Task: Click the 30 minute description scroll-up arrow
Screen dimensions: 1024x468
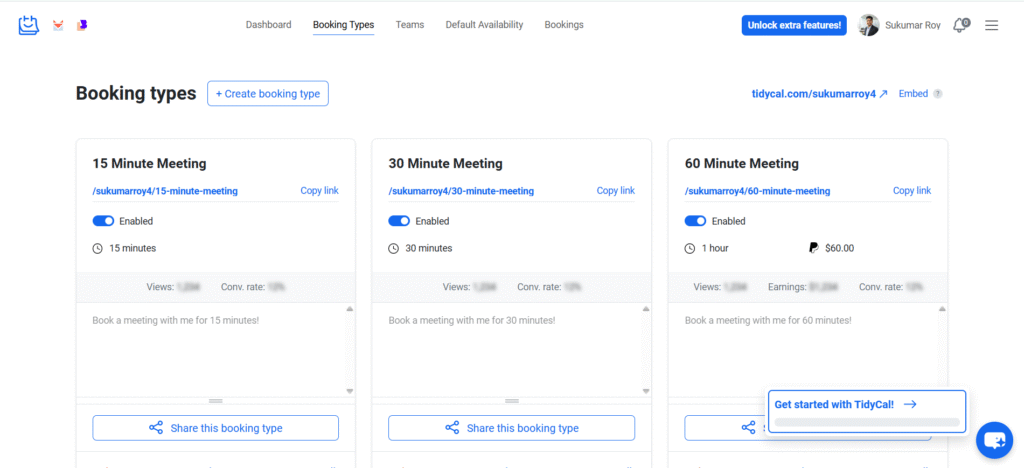Action: pos(646,309)
